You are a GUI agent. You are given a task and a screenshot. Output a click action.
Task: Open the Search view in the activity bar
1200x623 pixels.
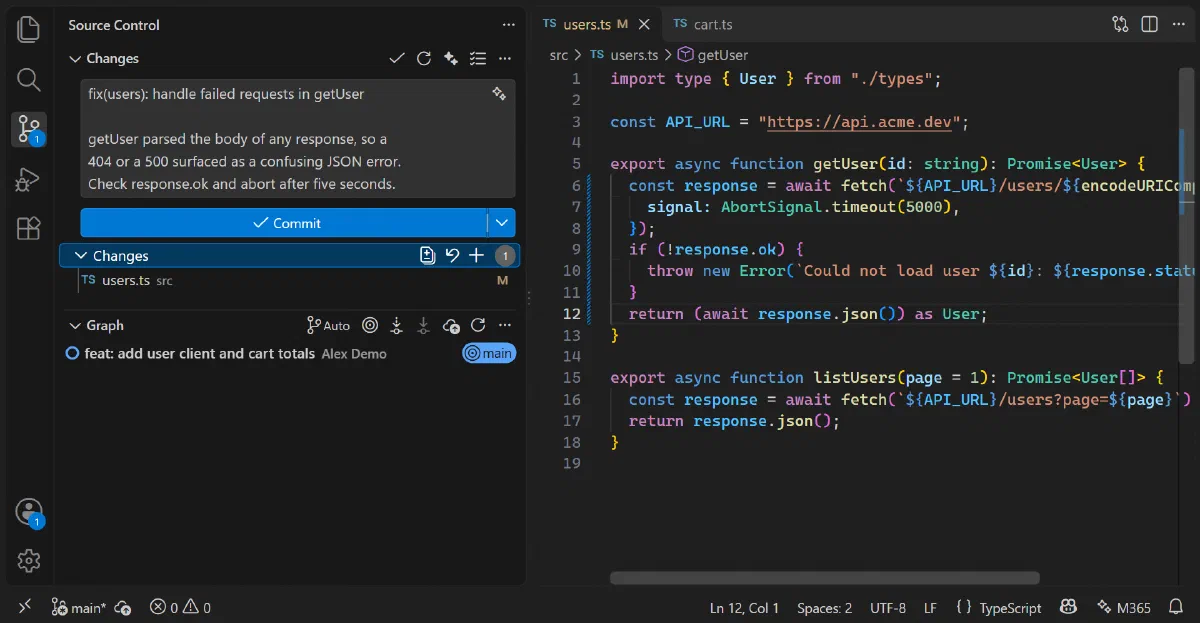pyautogui.click(x=29, y=80)
